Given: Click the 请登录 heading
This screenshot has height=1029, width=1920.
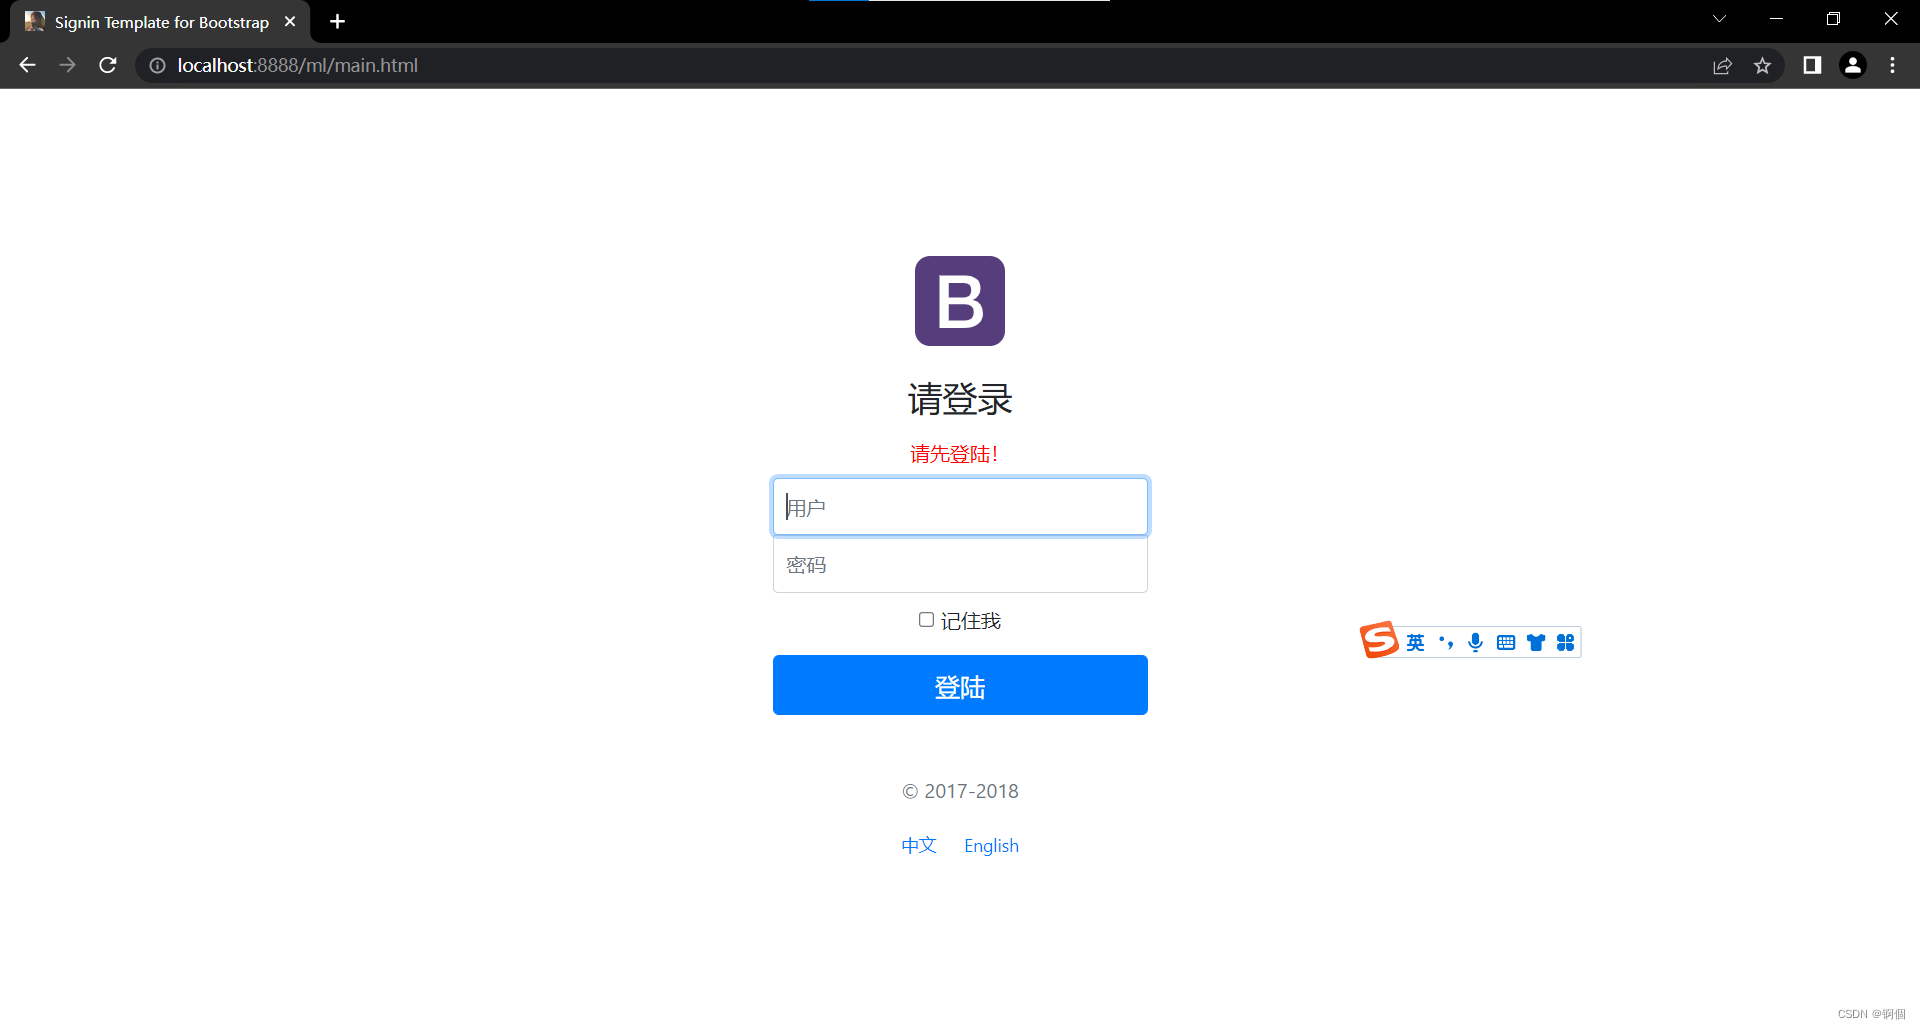Looking at the screenshot, I should tap(960, 399).
